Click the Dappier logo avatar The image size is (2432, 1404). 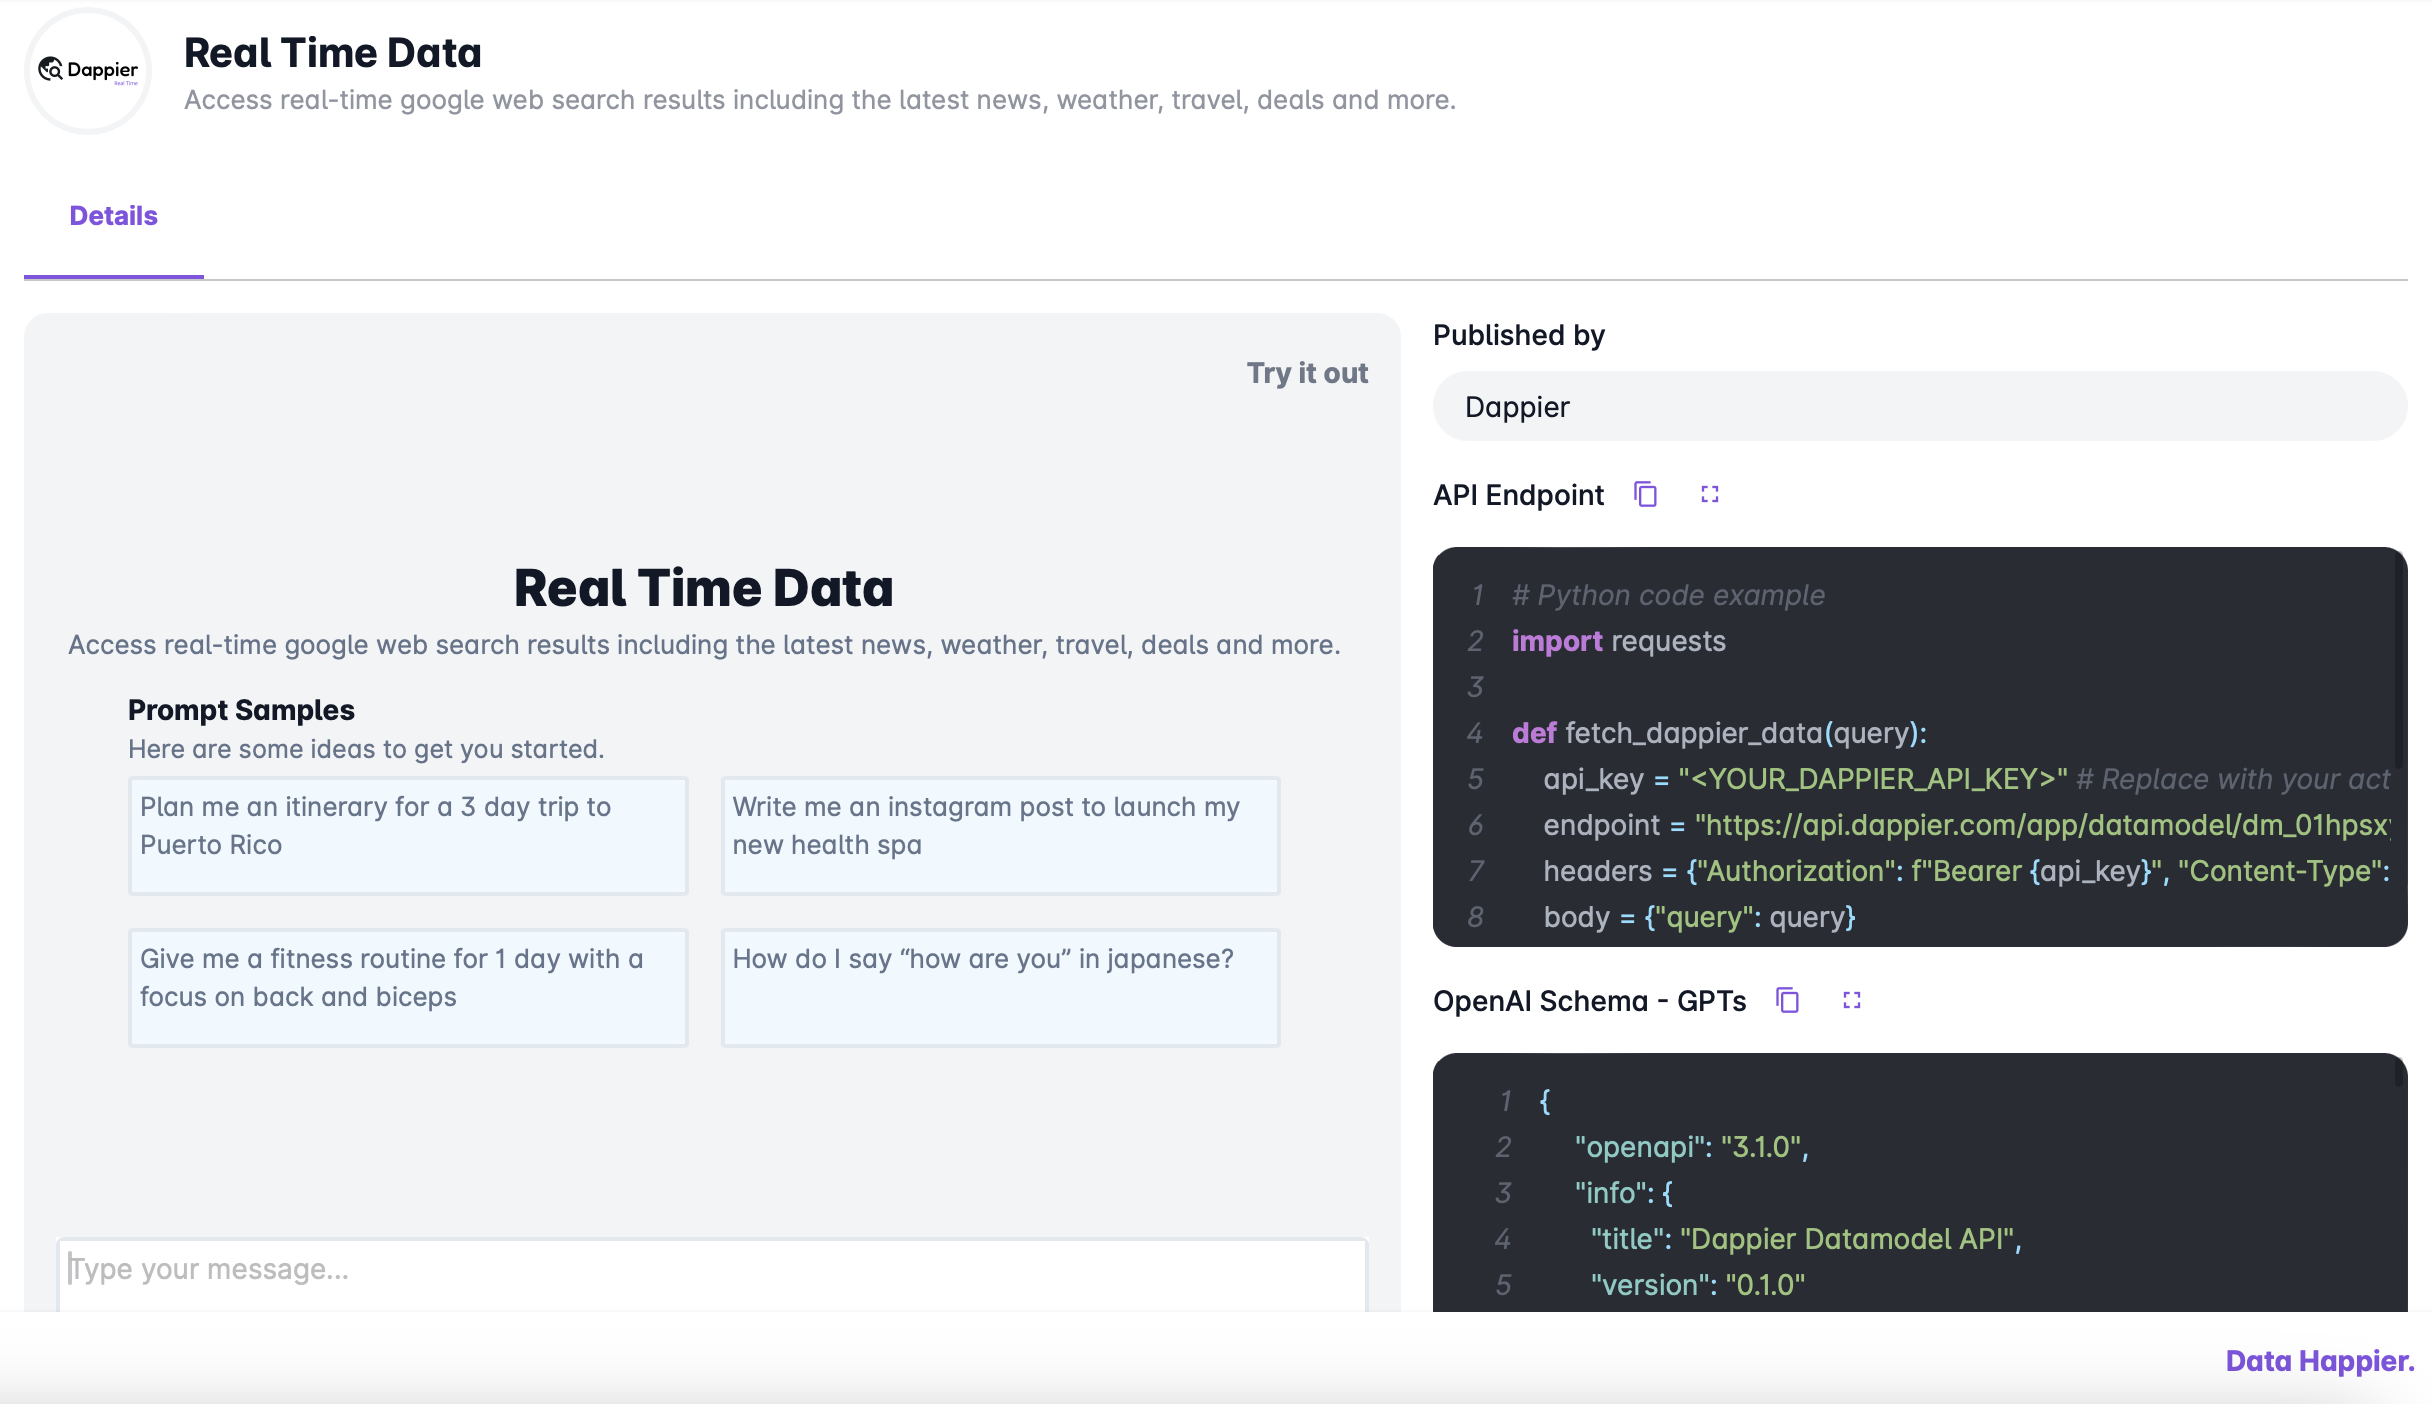[88, 70]
